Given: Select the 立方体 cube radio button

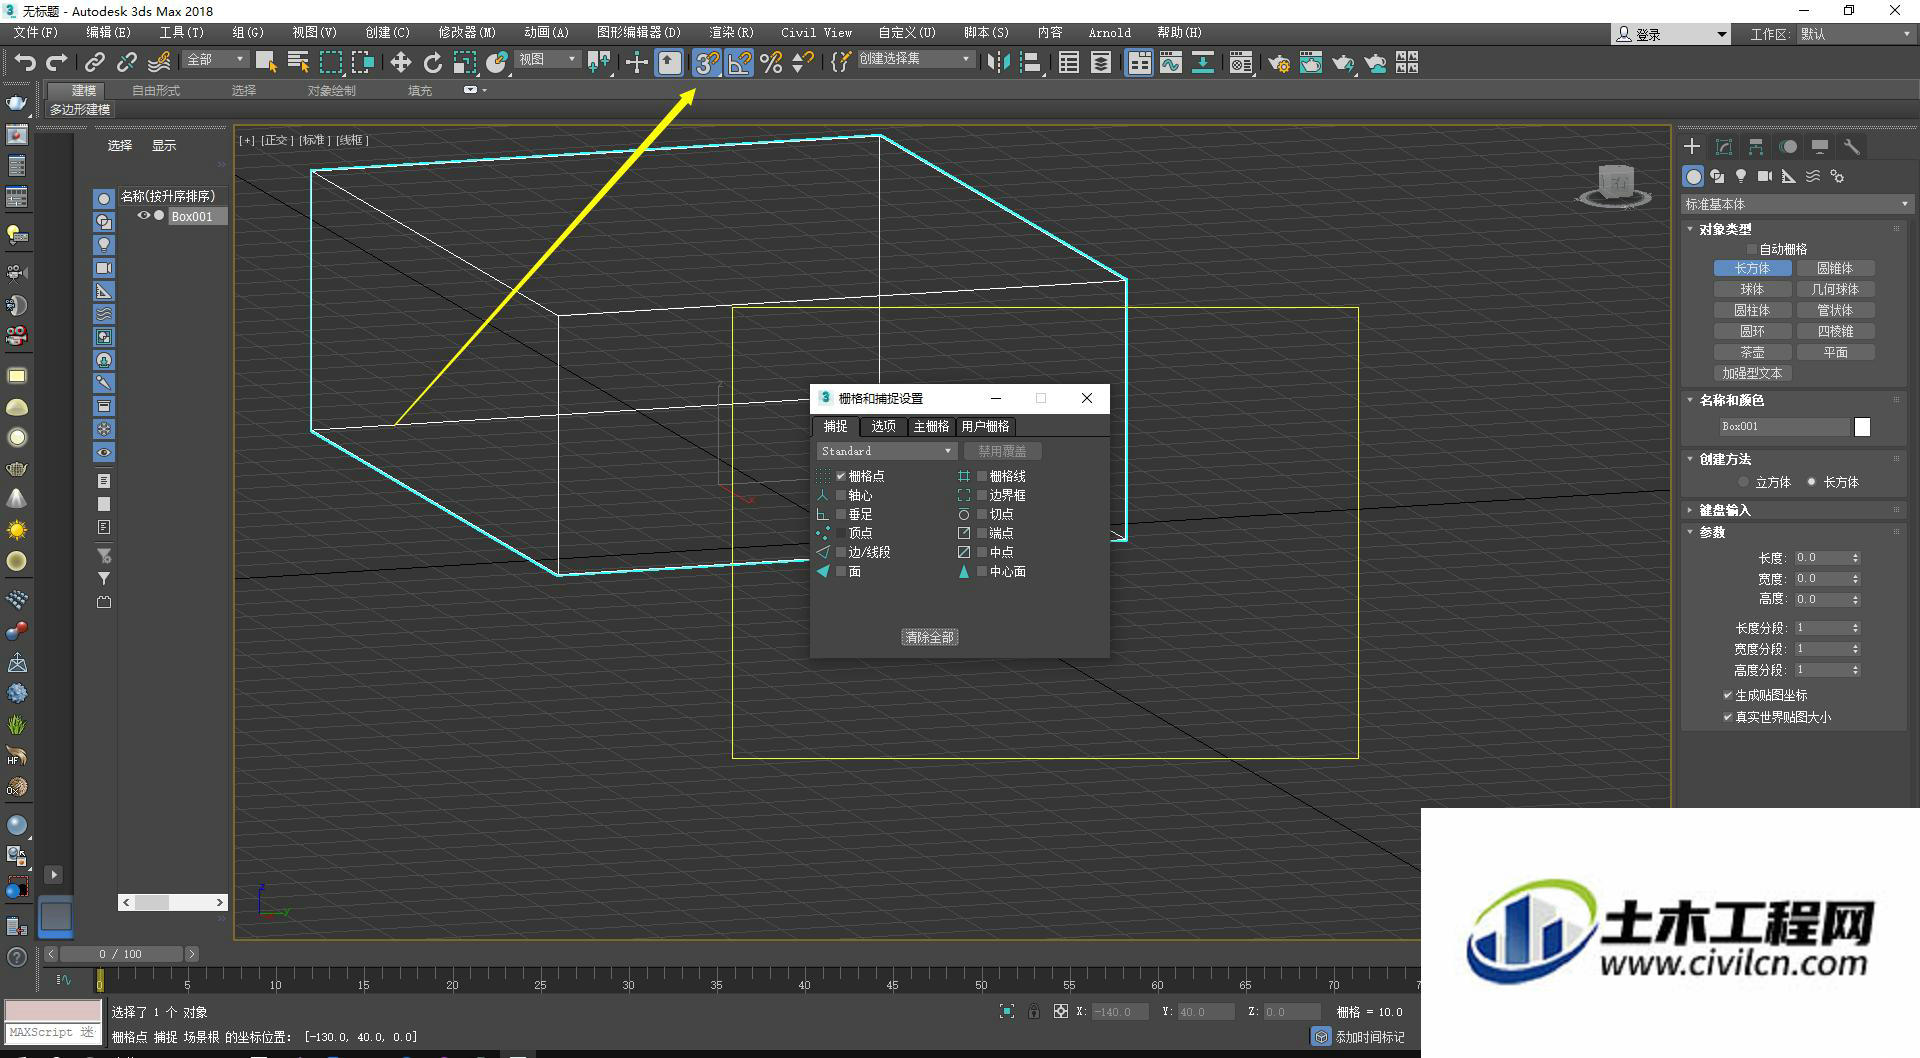Looking at the screenshot, I should (1744, 482).
